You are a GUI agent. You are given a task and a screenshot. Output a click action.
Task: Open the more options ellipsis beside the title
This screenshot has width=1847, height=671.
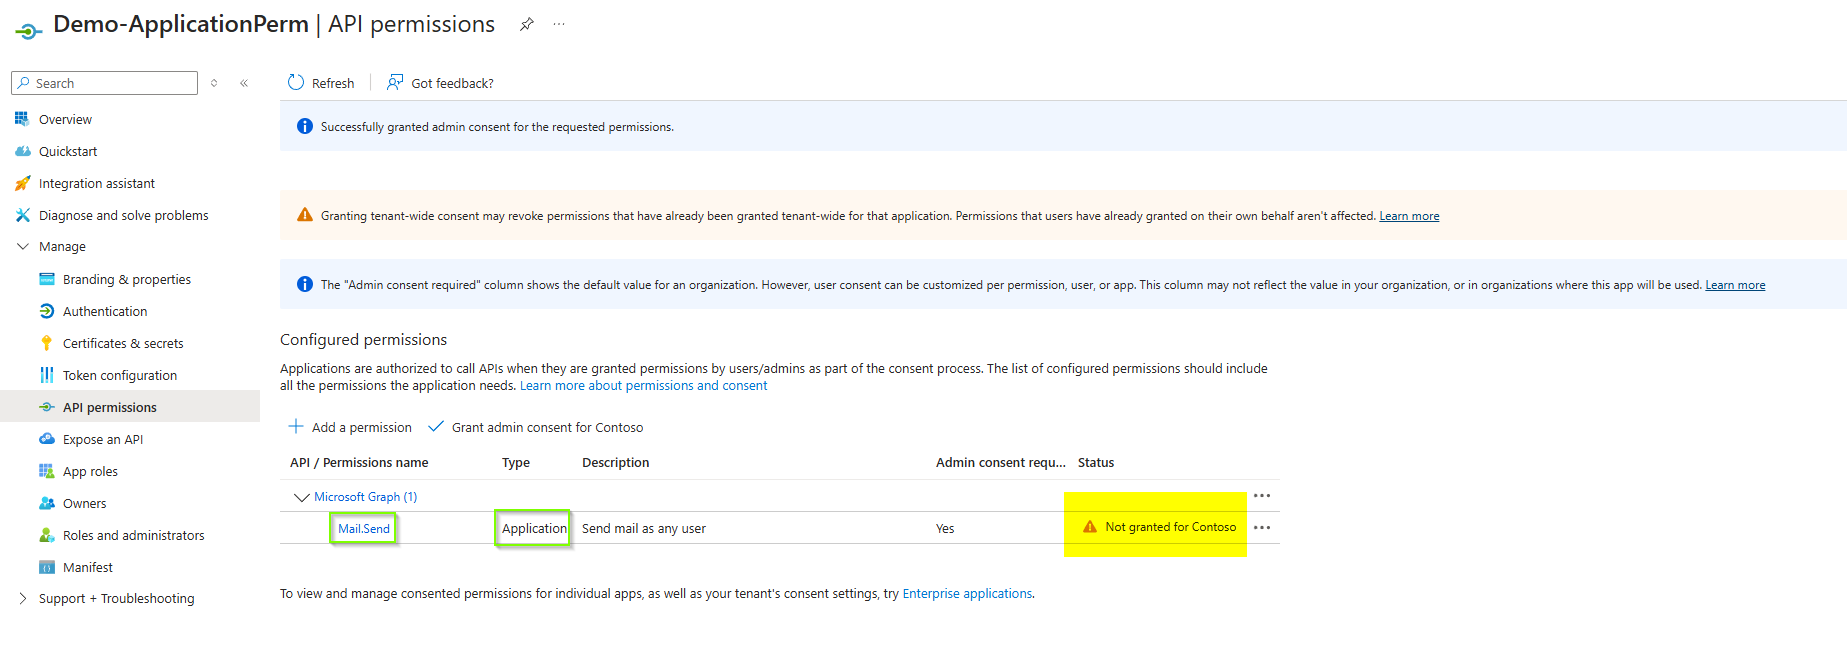[x=559, y=24]
